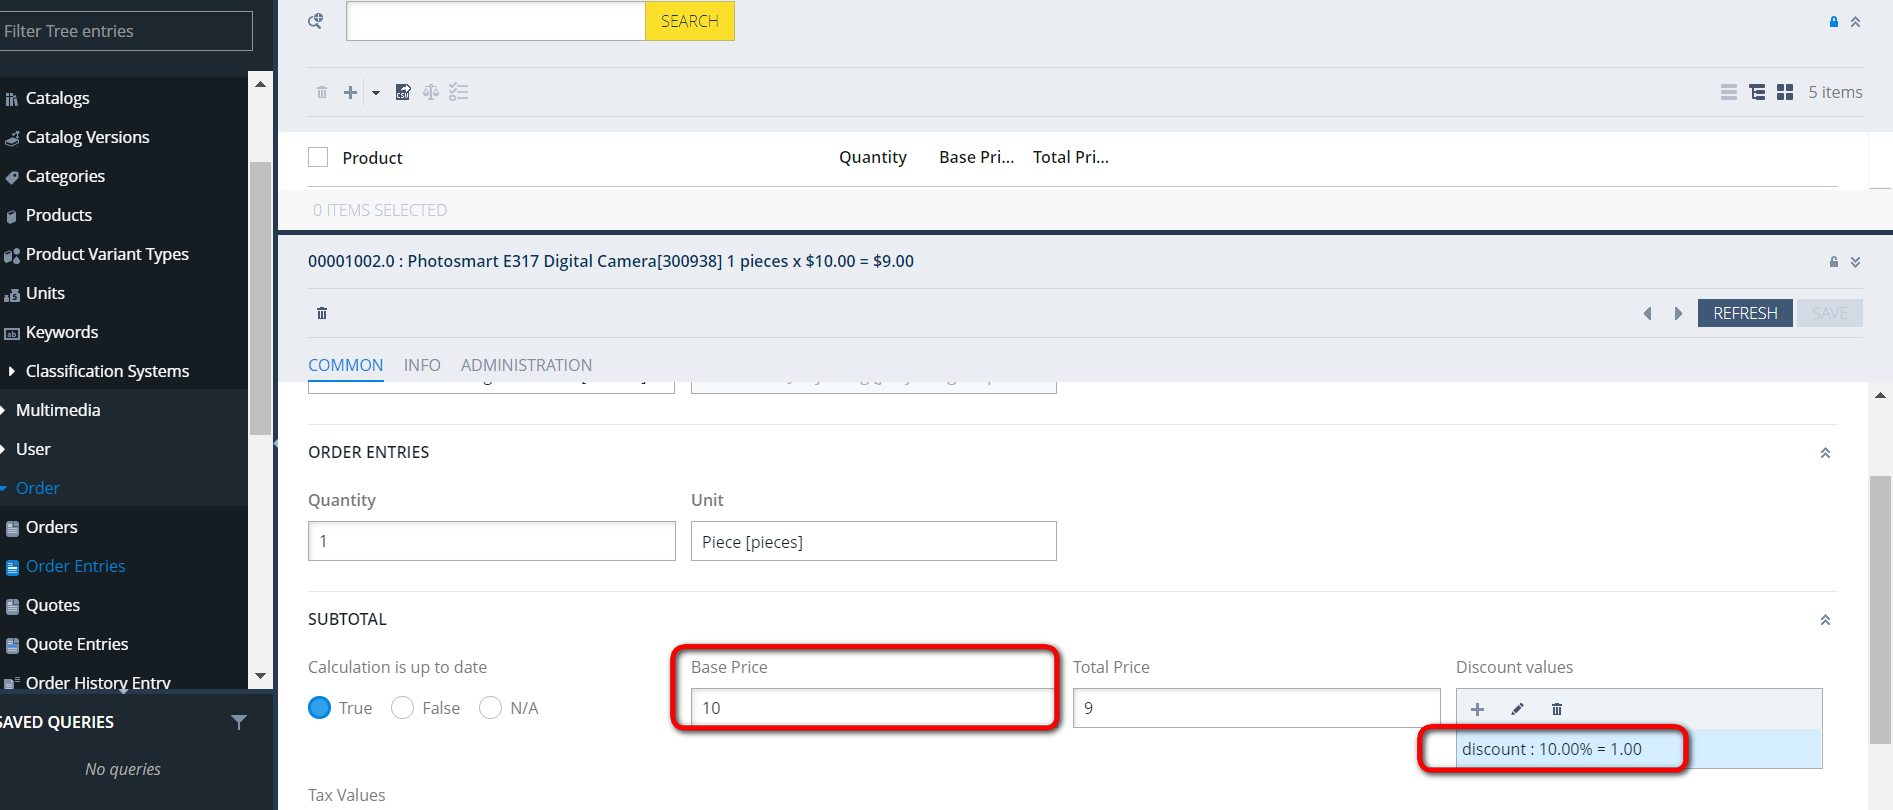This screenshot has width=1893, height=810.
Task: Switch to the COMMON tab
Action: (345, 365)
